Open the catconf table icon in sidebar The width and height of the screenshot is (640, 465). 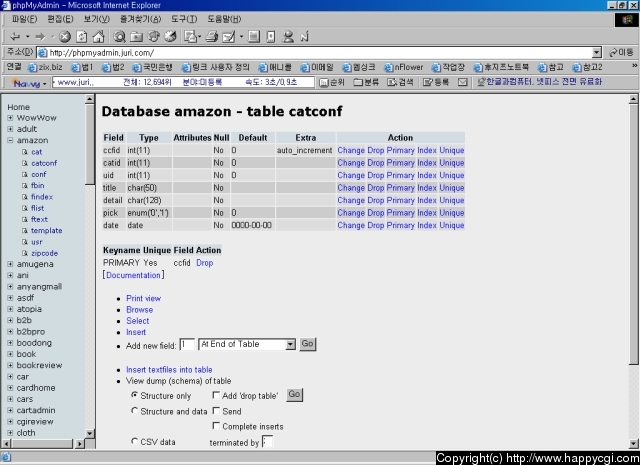pos(25,163)
